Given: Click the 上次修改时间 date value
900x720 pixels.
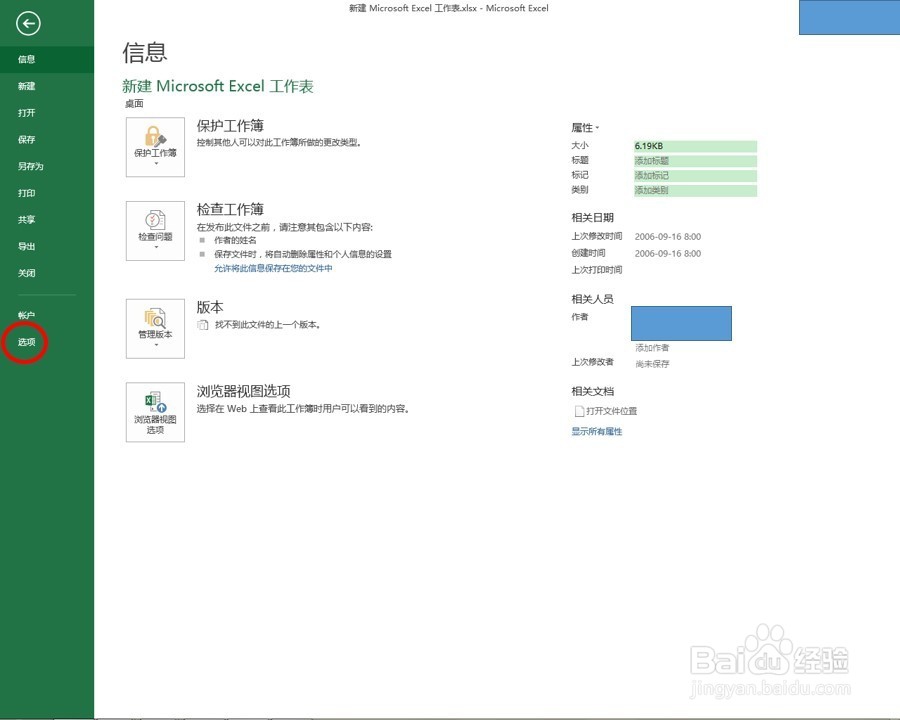Looking at the screenshot, I should pyautogui.click(x=668, y=237).
